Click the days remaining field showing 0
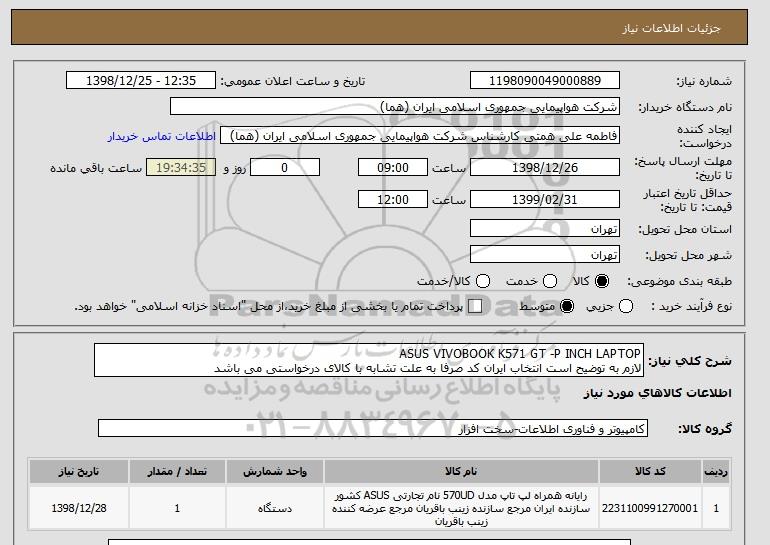The height and width of the screenshot is (545, 770). click(285, 167)
